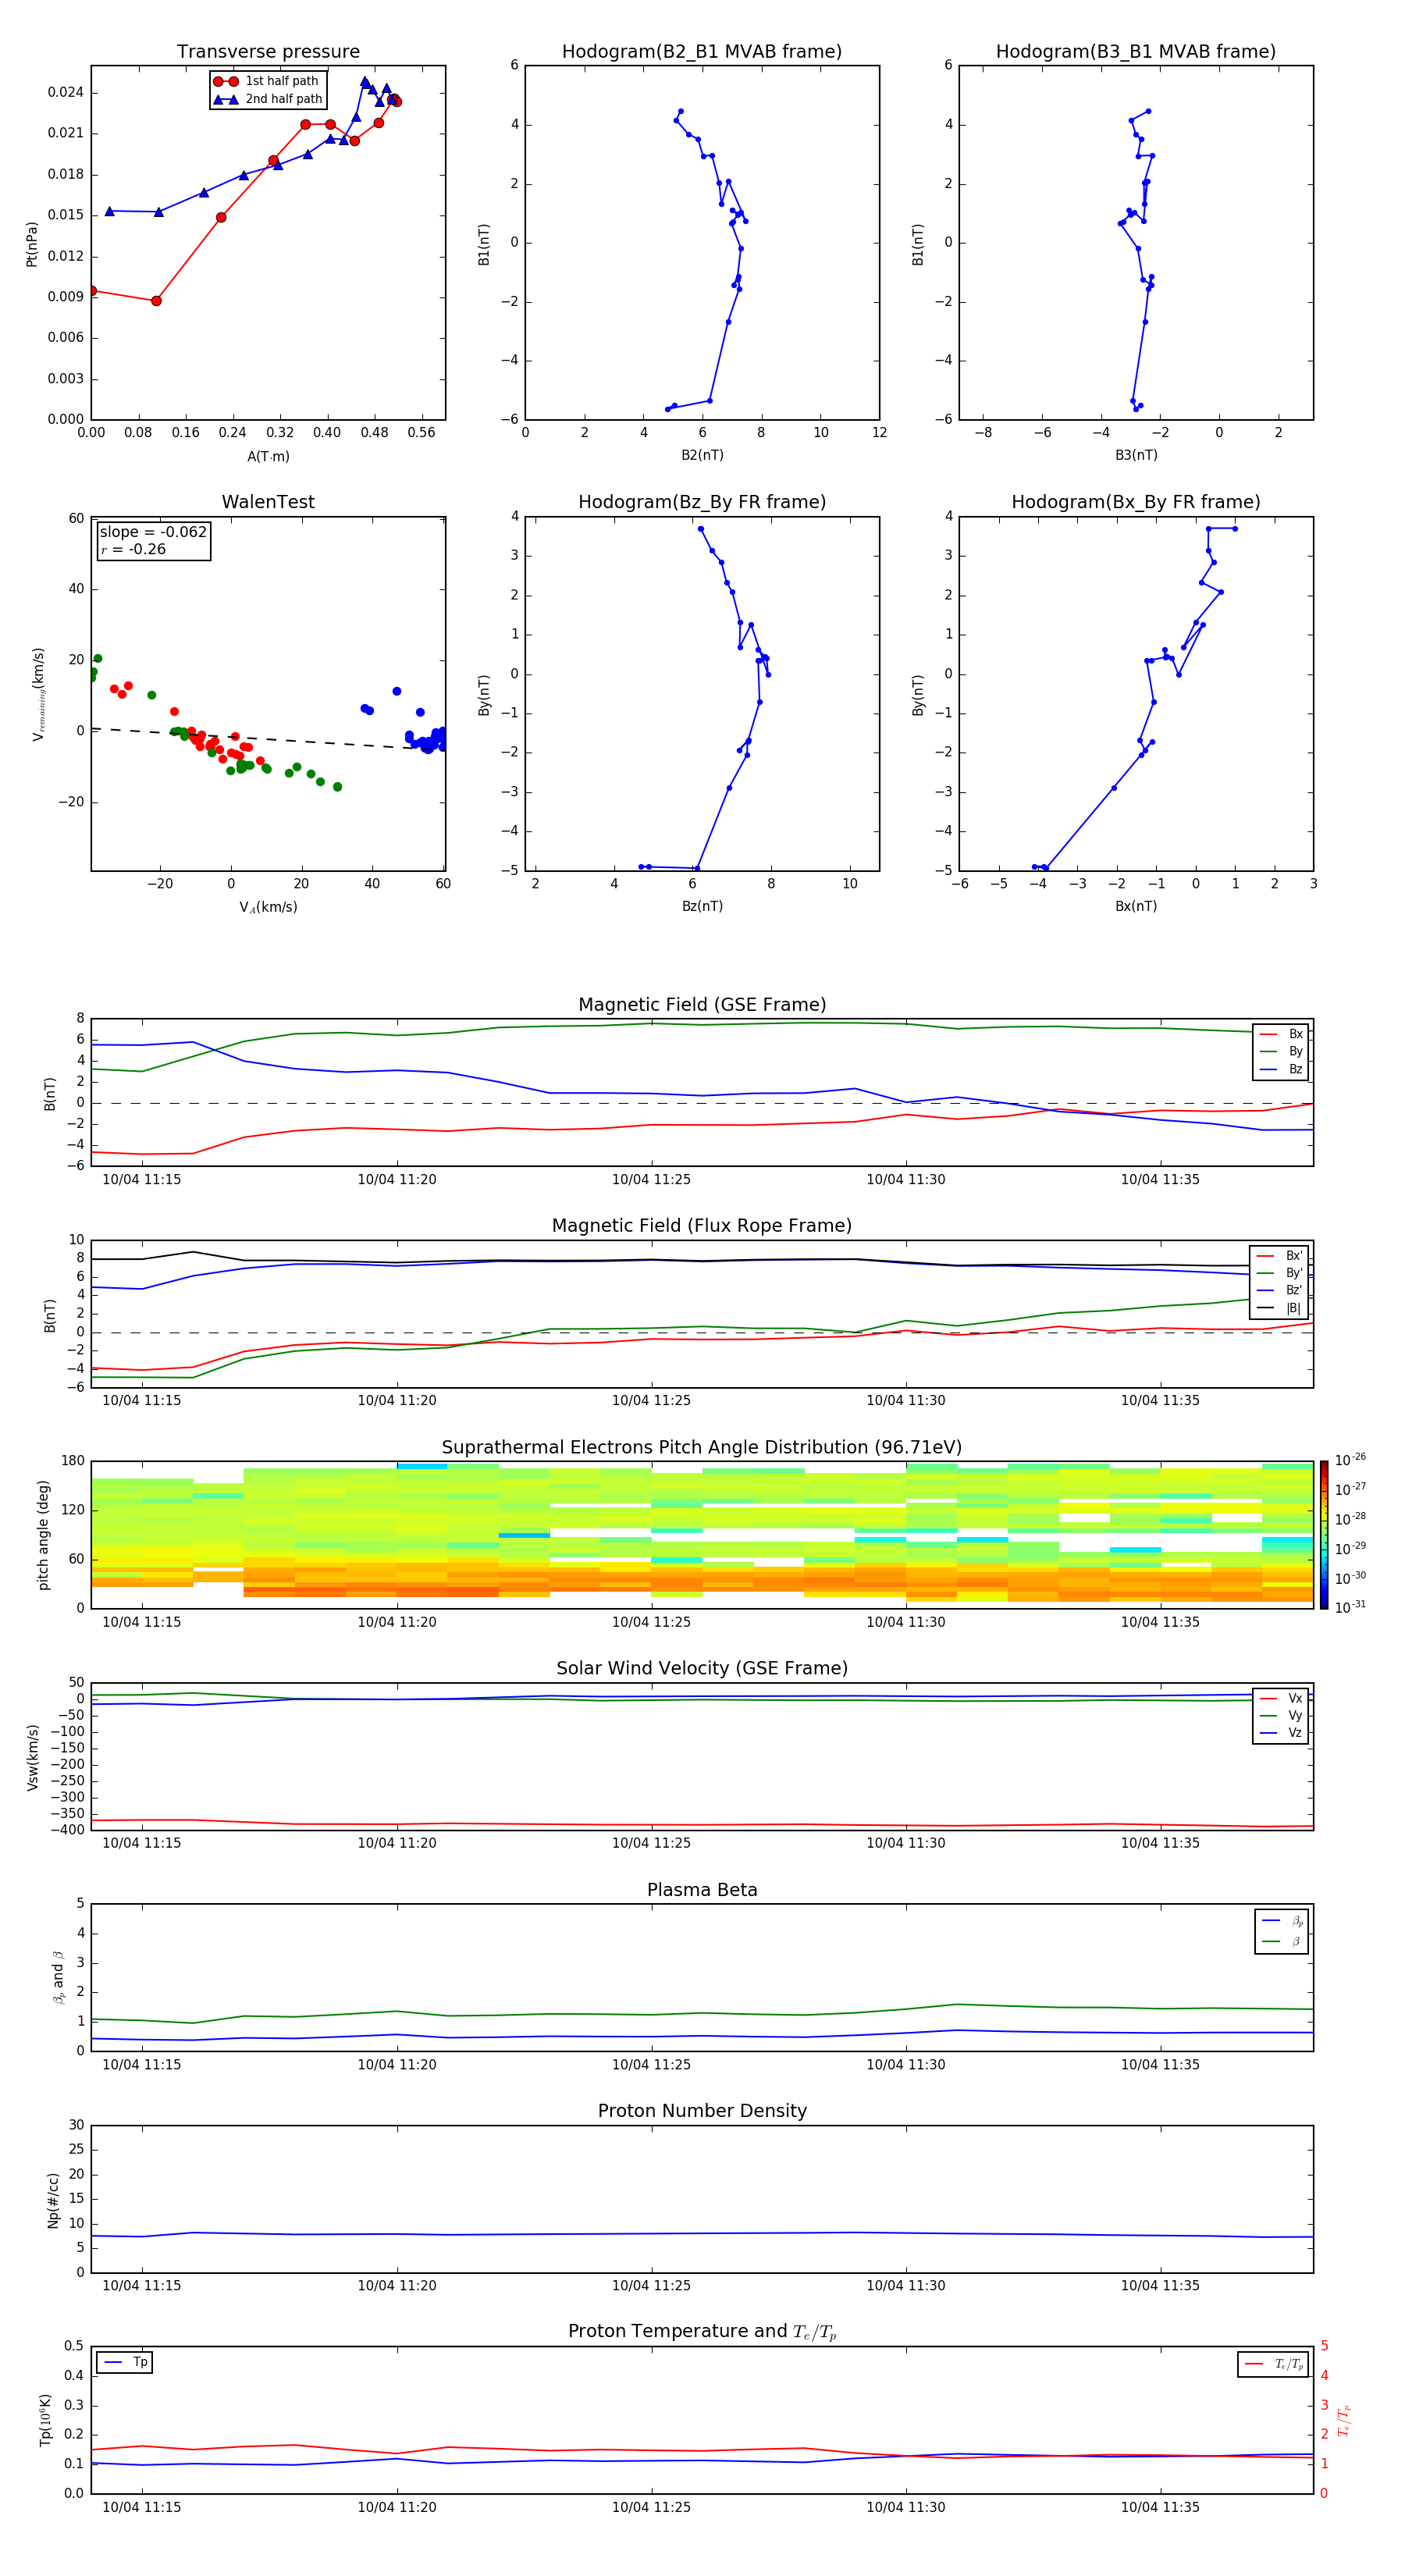Click '2nd half path' legend entry

coord(268,99)
